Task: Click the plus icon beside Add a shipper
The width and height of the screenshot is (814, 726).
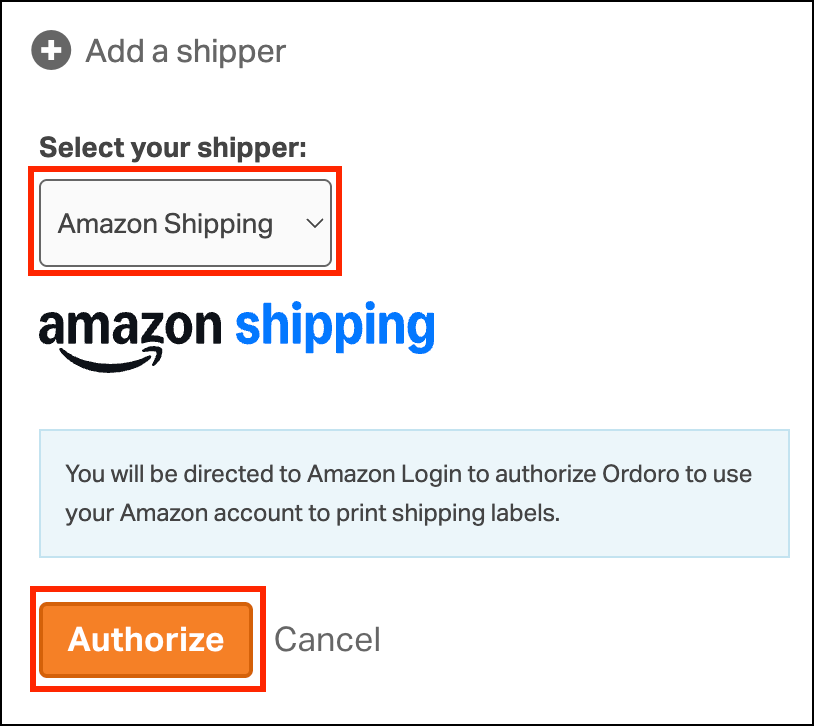Action: pyautogui.click(x=51, y=50)
